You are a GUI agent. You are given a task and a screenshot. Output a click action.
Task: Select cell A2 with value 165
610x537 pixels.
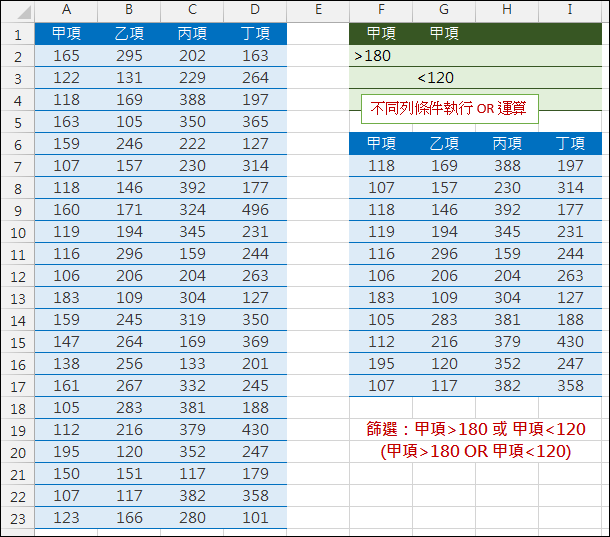[x=66, y=56]
